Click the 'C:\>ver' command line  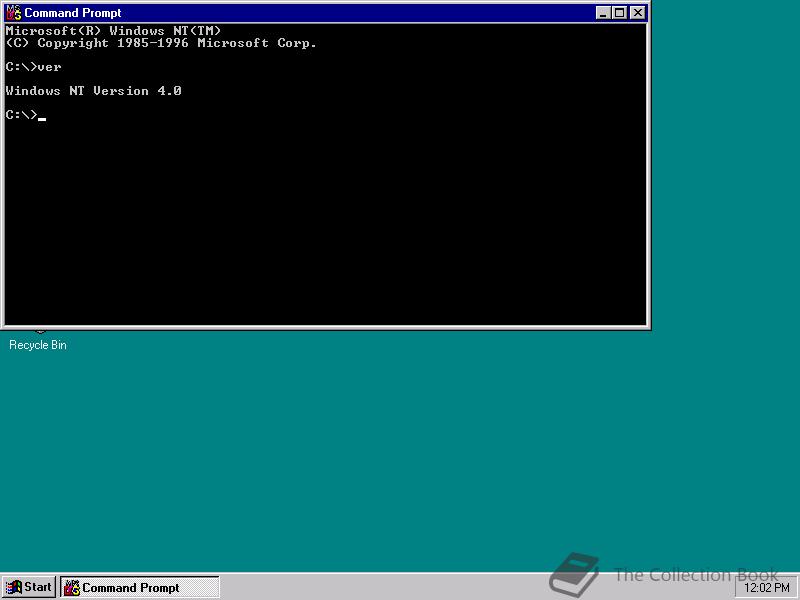coord(34,67)
